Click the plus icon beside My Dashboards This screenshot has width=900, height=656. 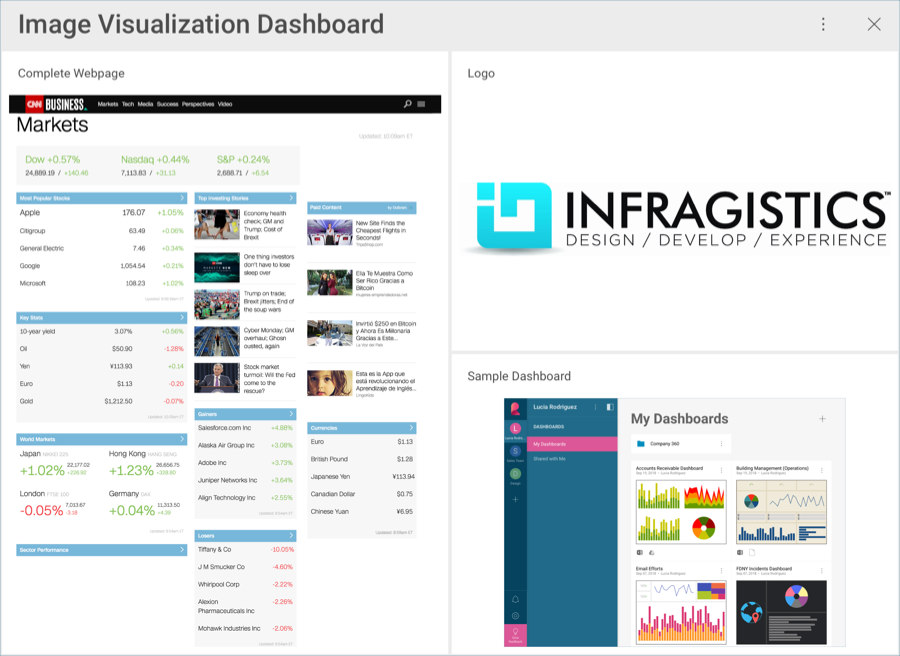click(822, 419)
